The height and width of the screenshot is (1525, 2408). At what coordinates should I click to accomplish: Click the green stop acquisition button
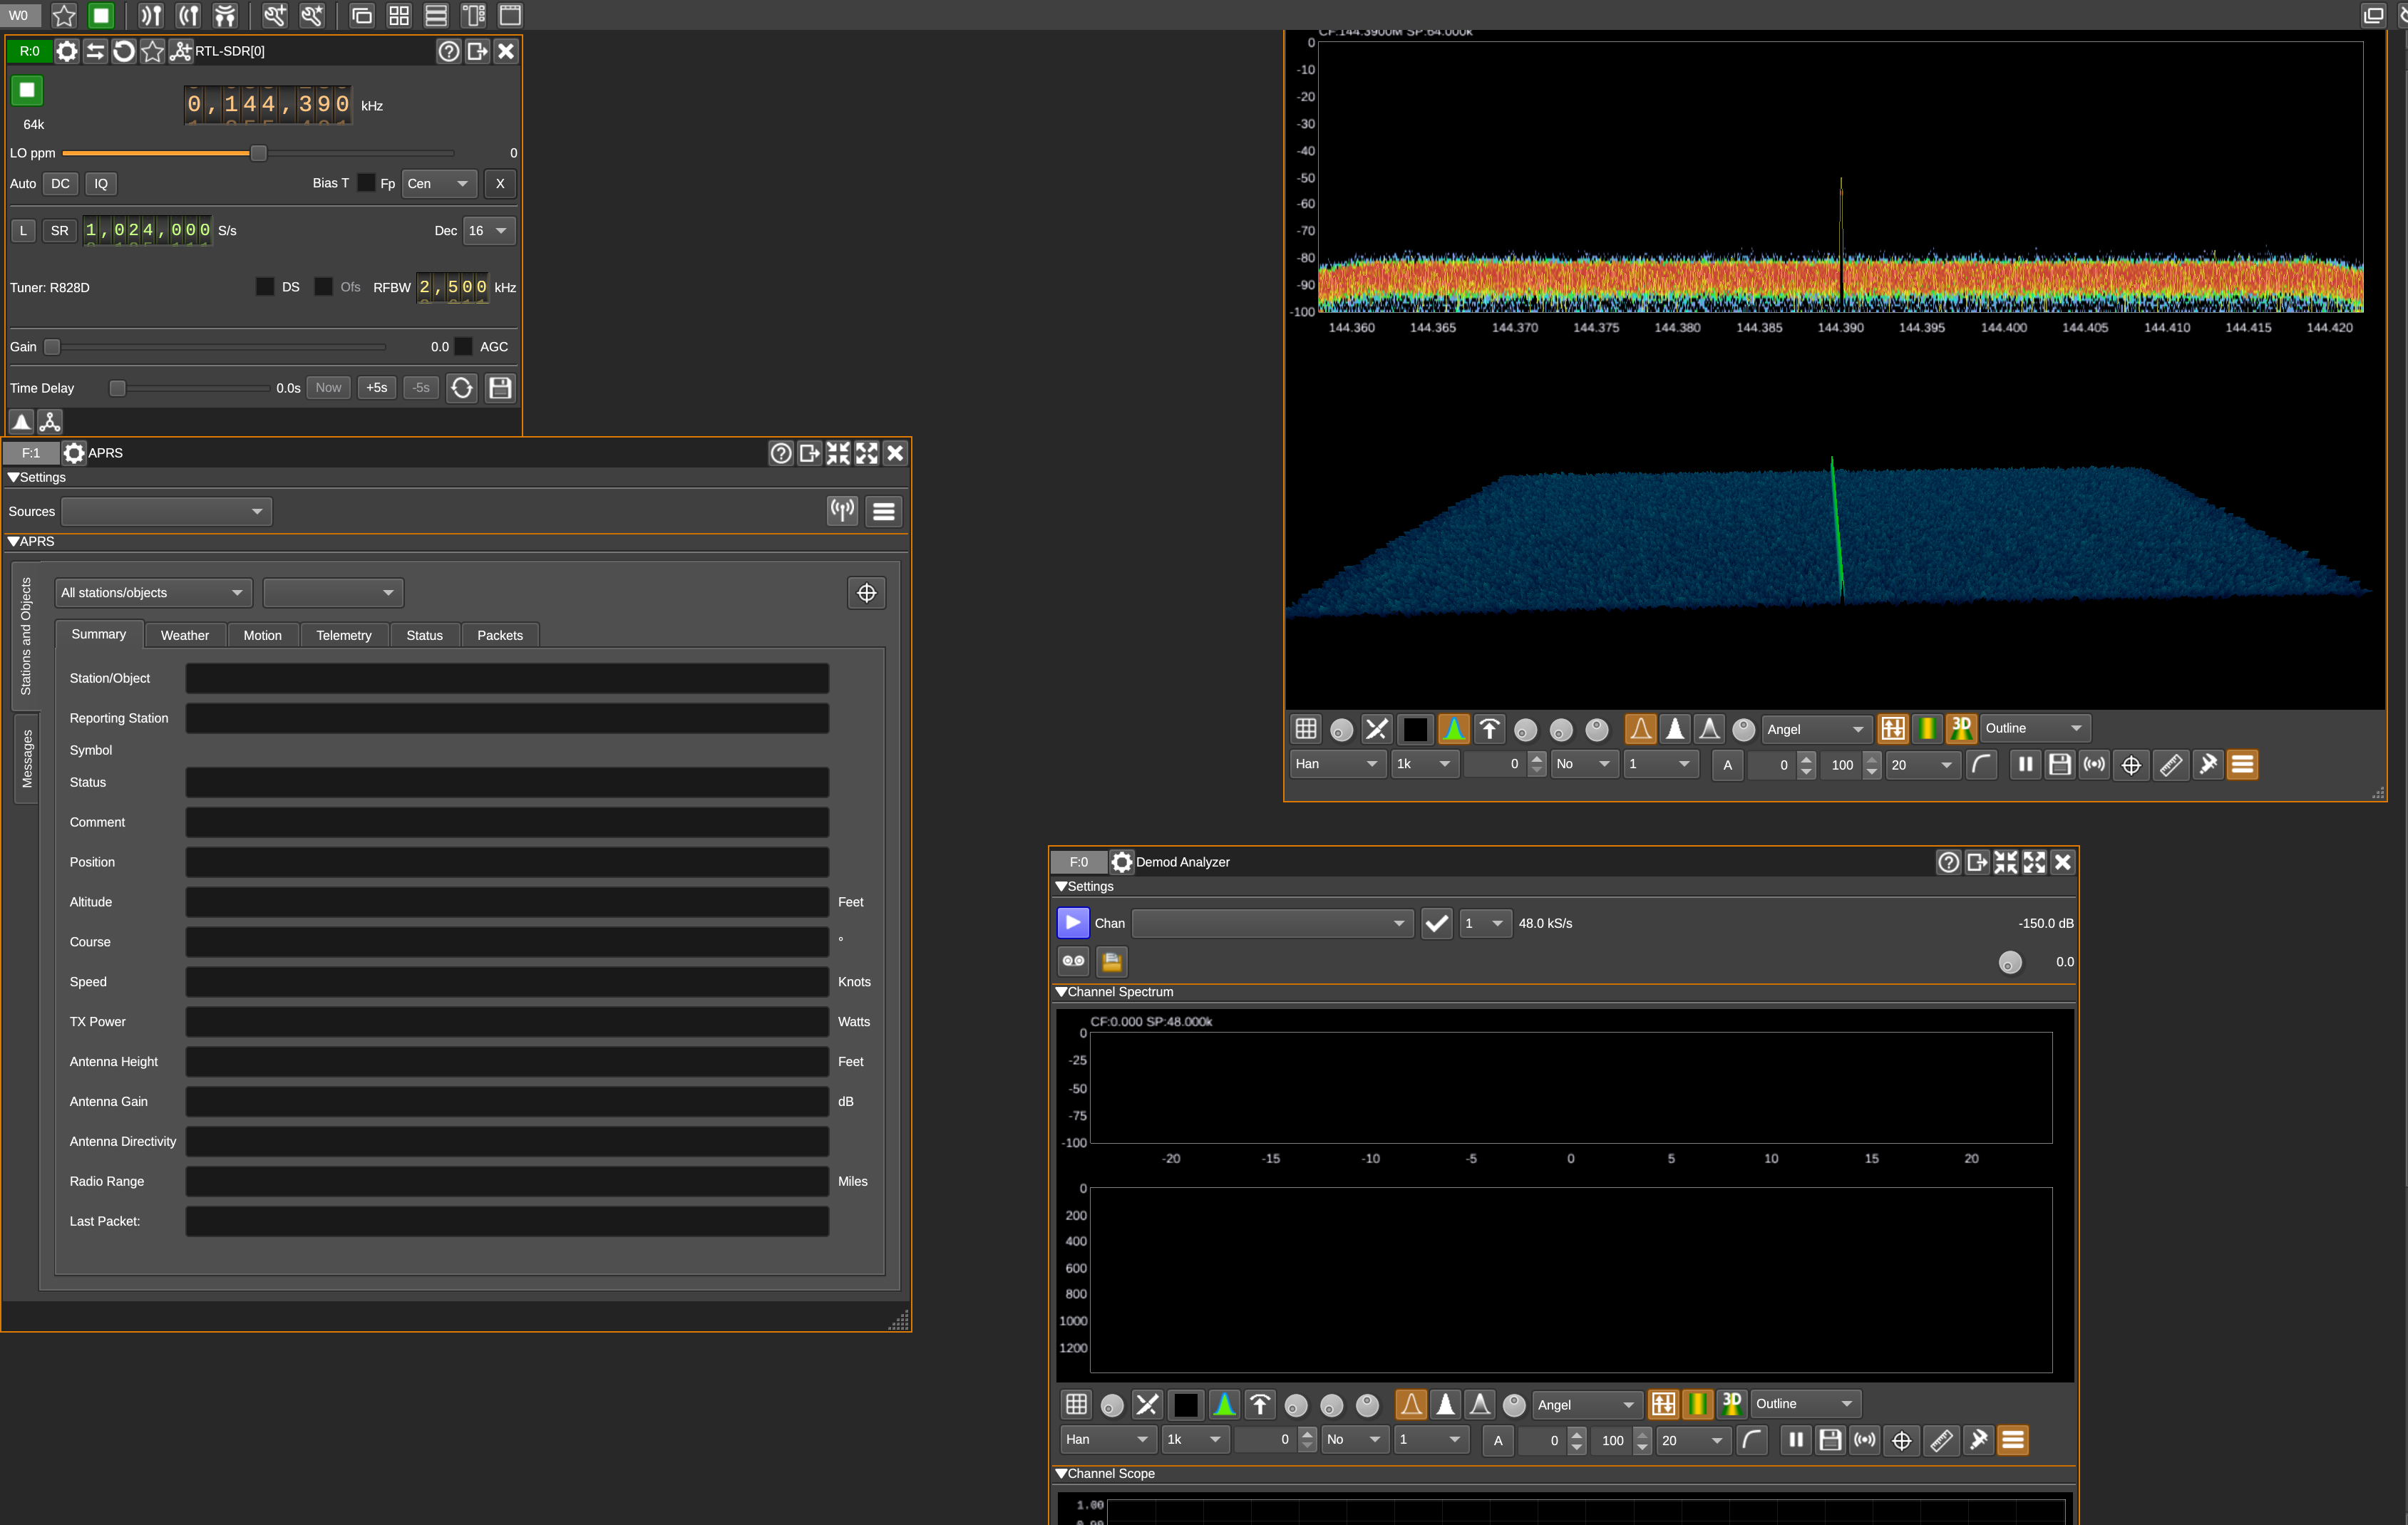(27, 90)
